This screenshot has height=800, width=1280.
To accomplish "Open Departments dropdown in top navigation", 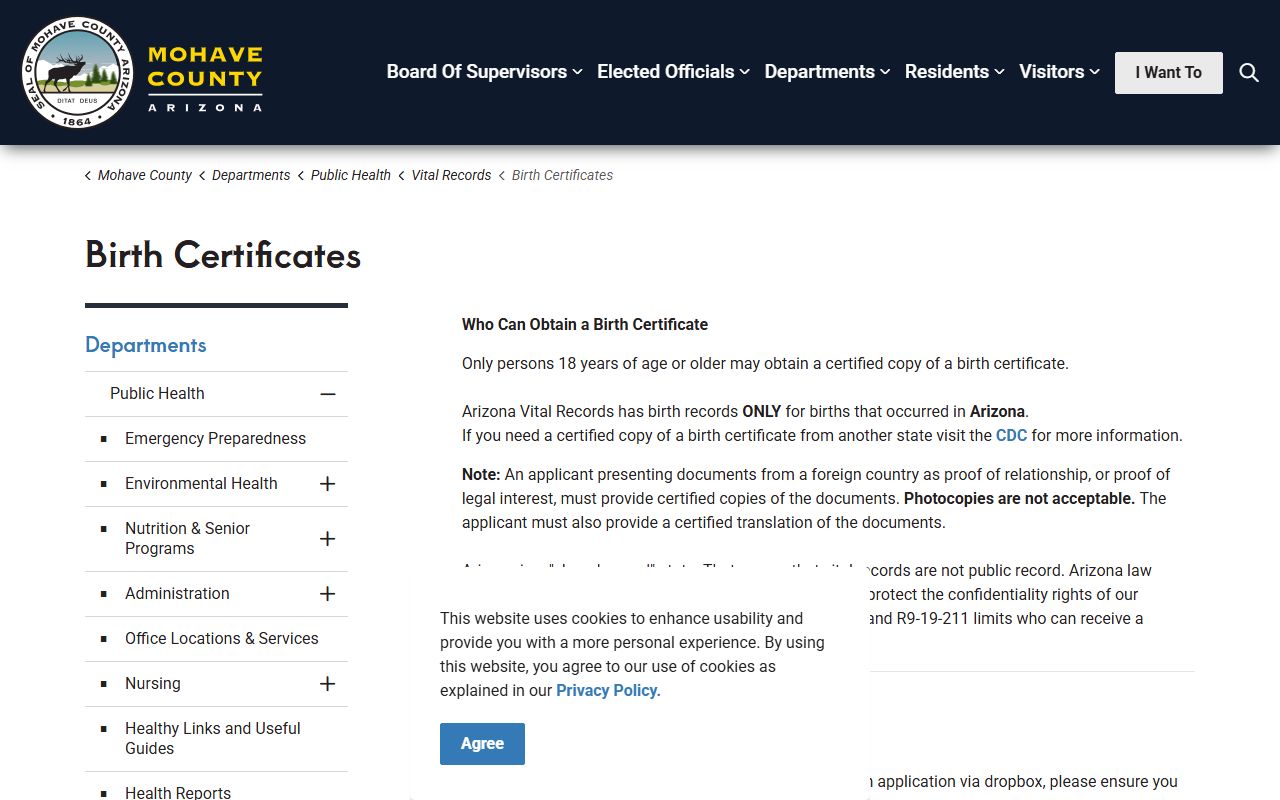I will [x=827, y=72].
